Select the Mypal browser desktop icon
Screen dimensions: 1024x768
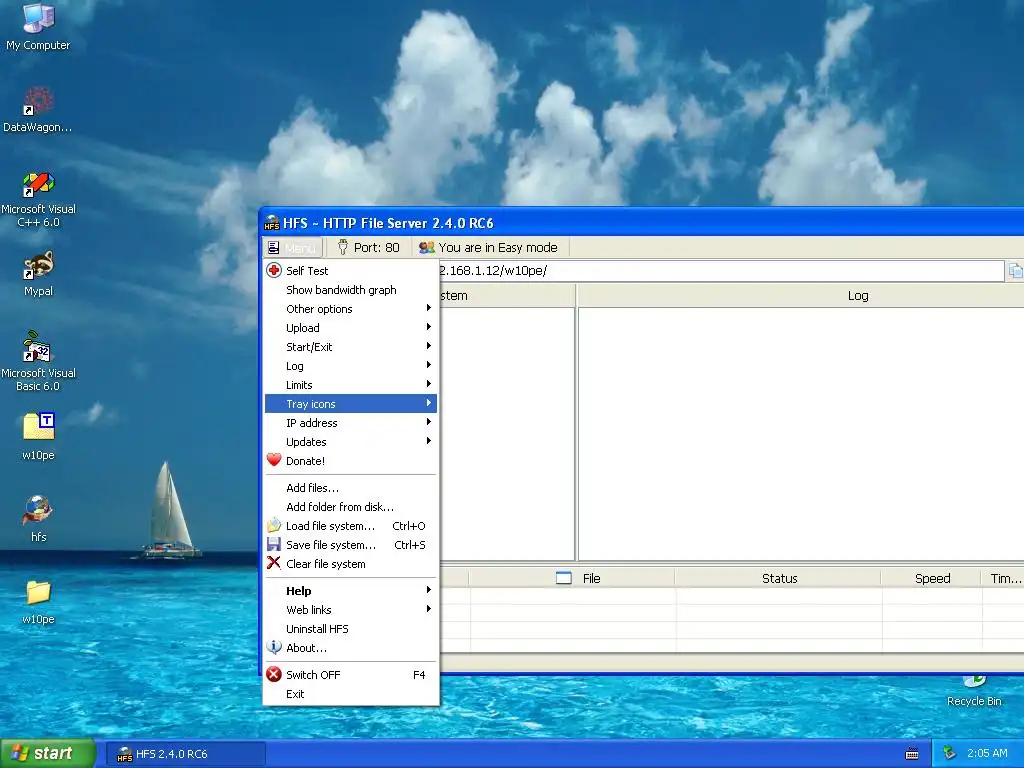[38, 273]
